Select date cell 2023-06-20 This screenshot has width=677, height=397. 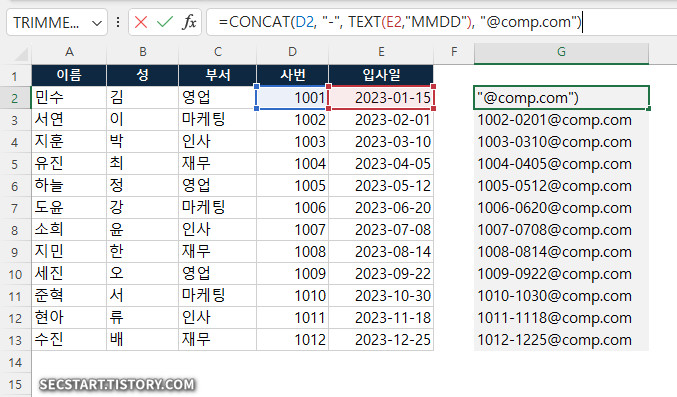point(381,208)
